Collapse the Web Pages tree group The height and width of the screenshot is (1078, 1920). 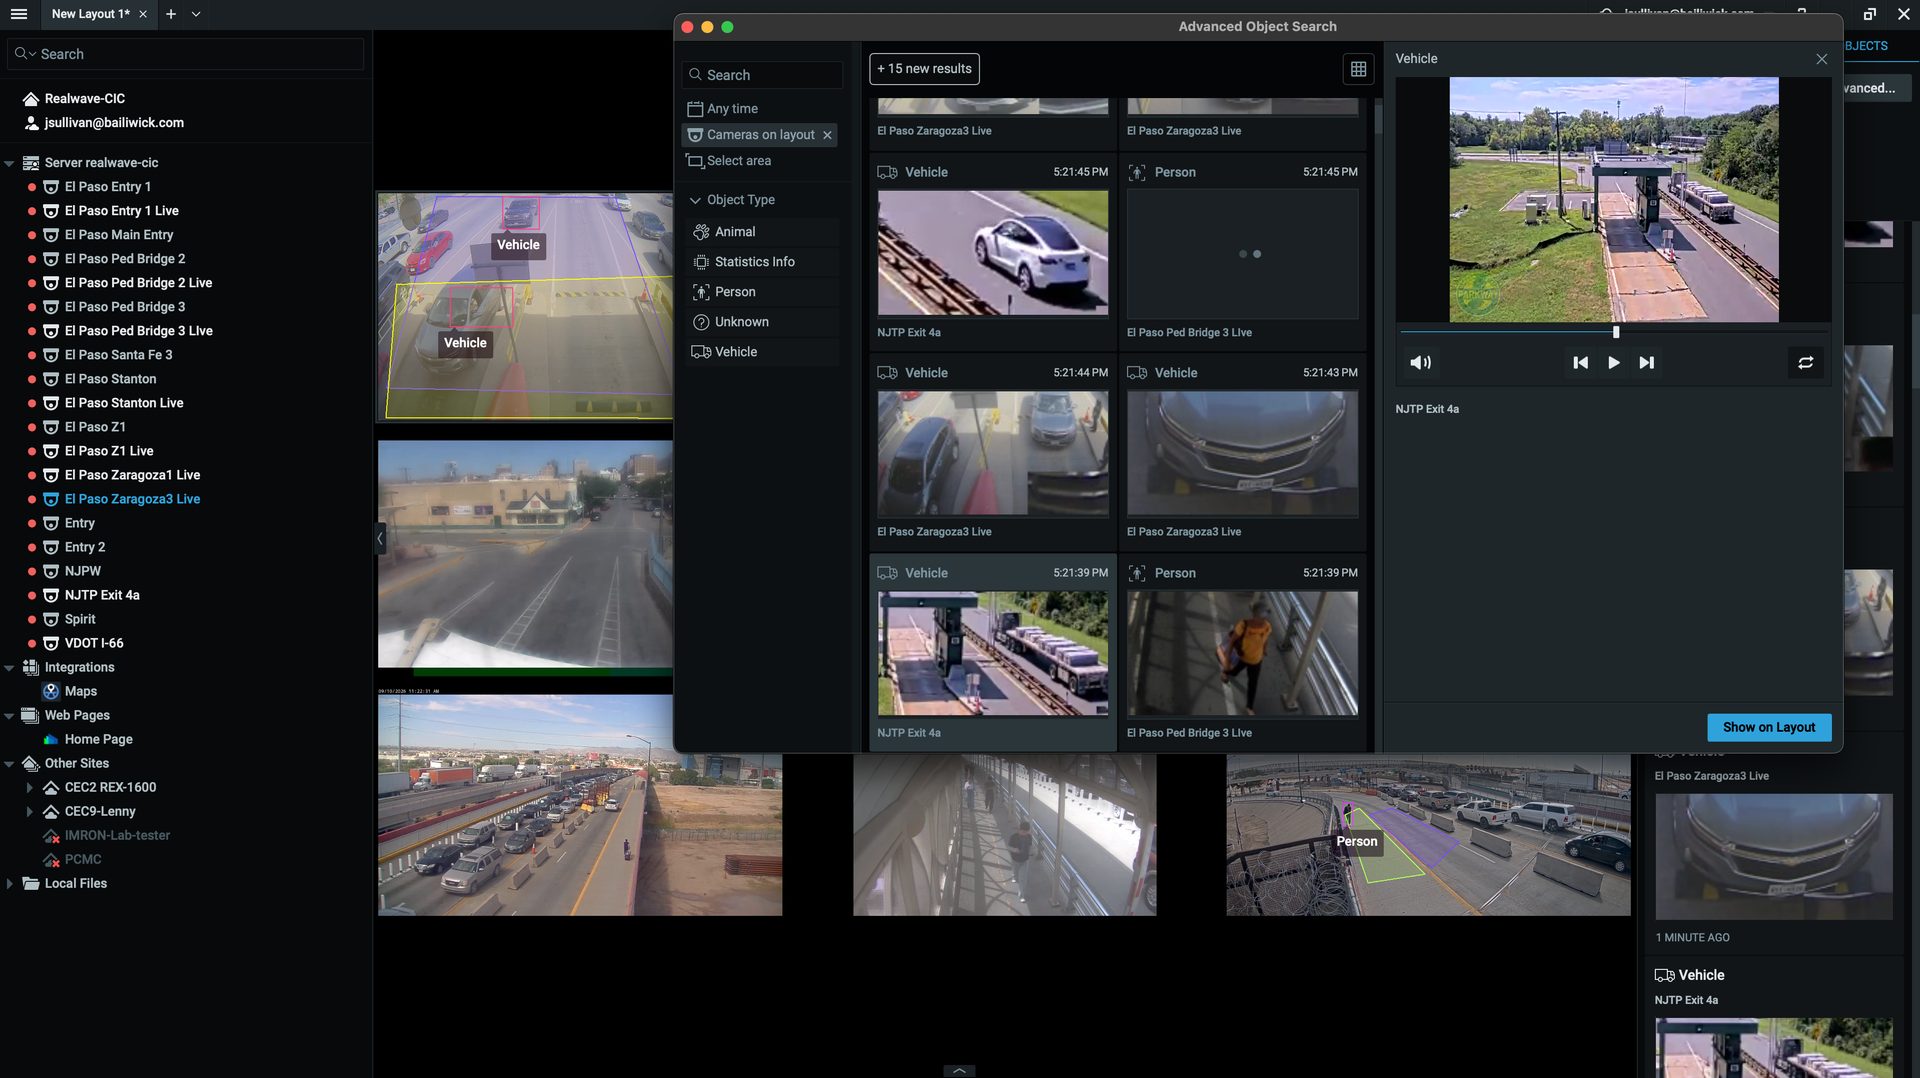tap(9, 715)
